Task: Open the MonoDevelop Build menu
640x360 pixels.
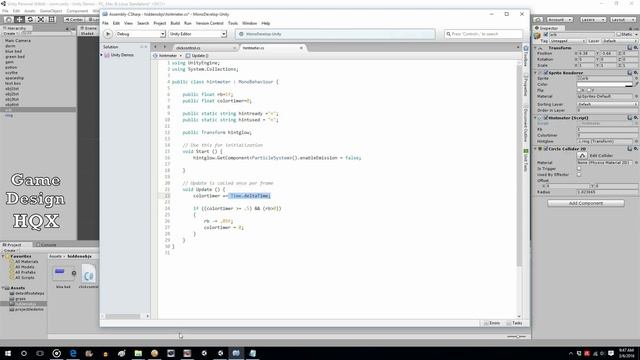Action: point(175,23)
